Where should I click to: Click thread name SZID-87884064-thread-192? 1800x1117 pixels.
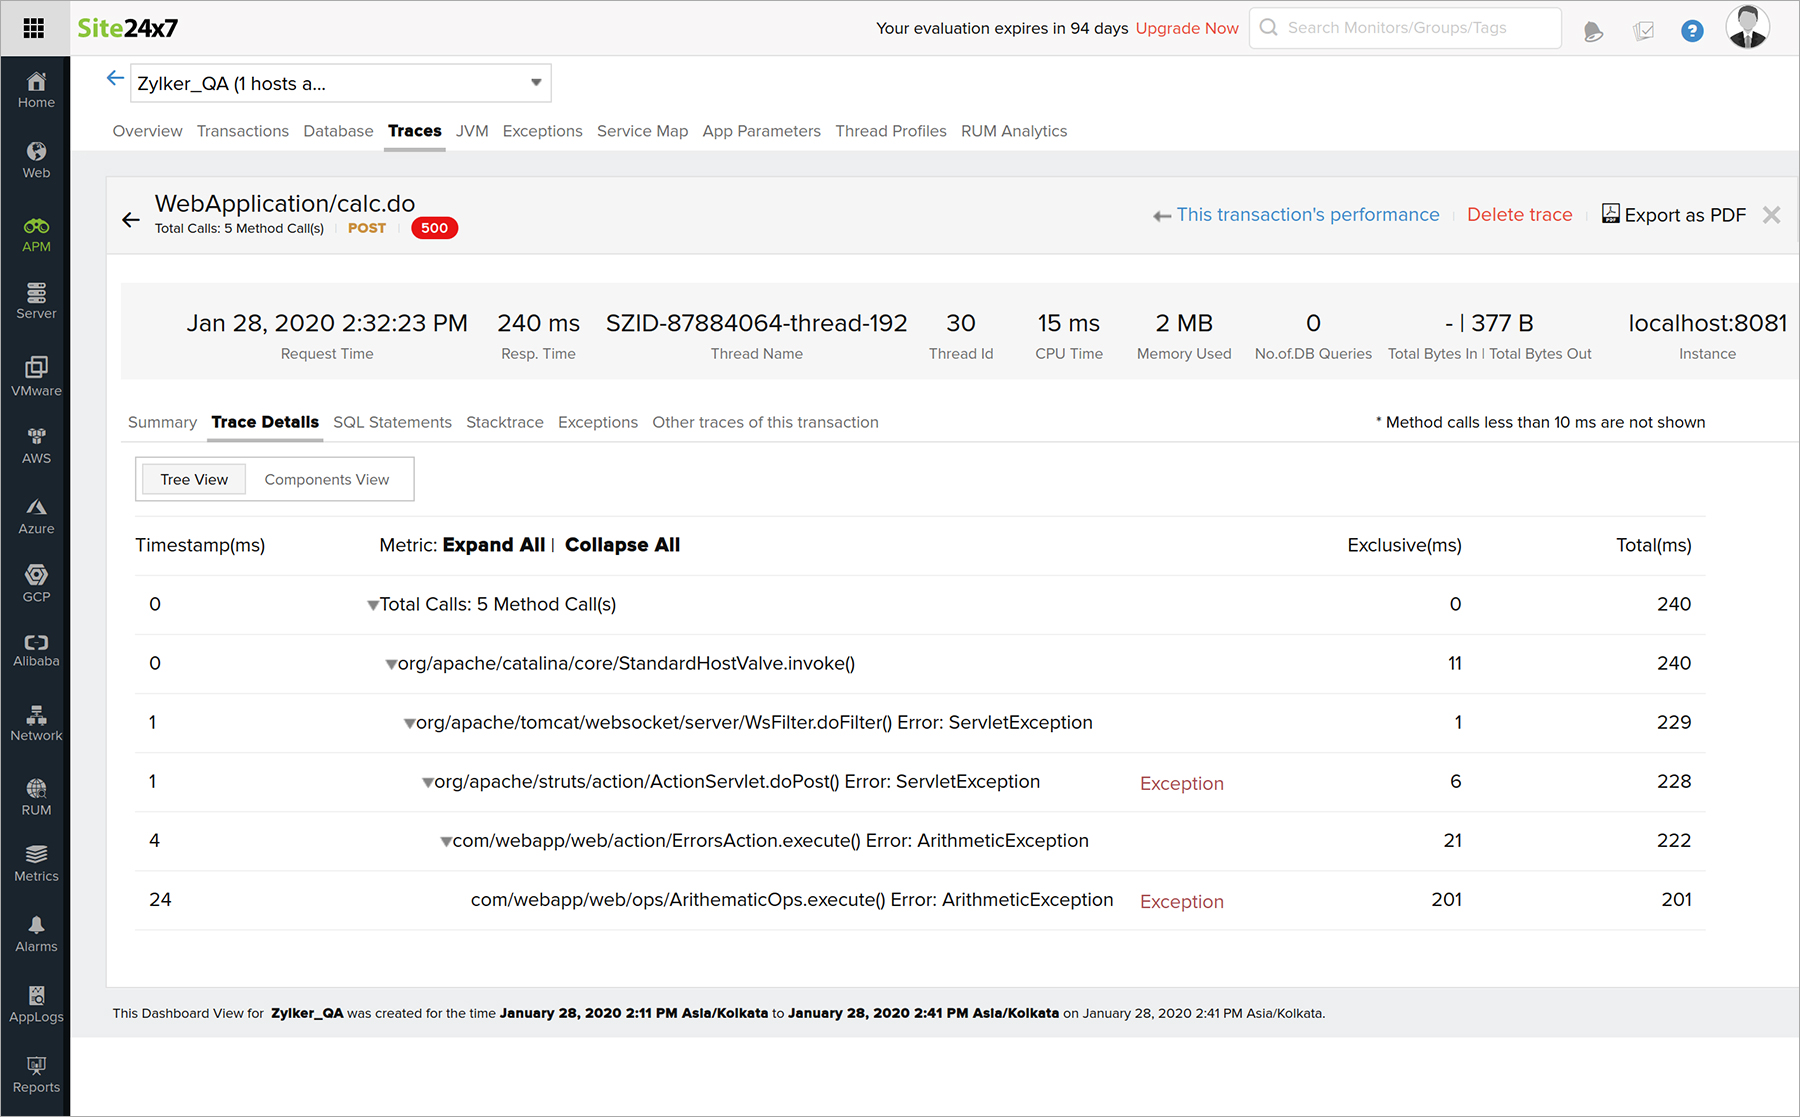[x=757, y=323]
